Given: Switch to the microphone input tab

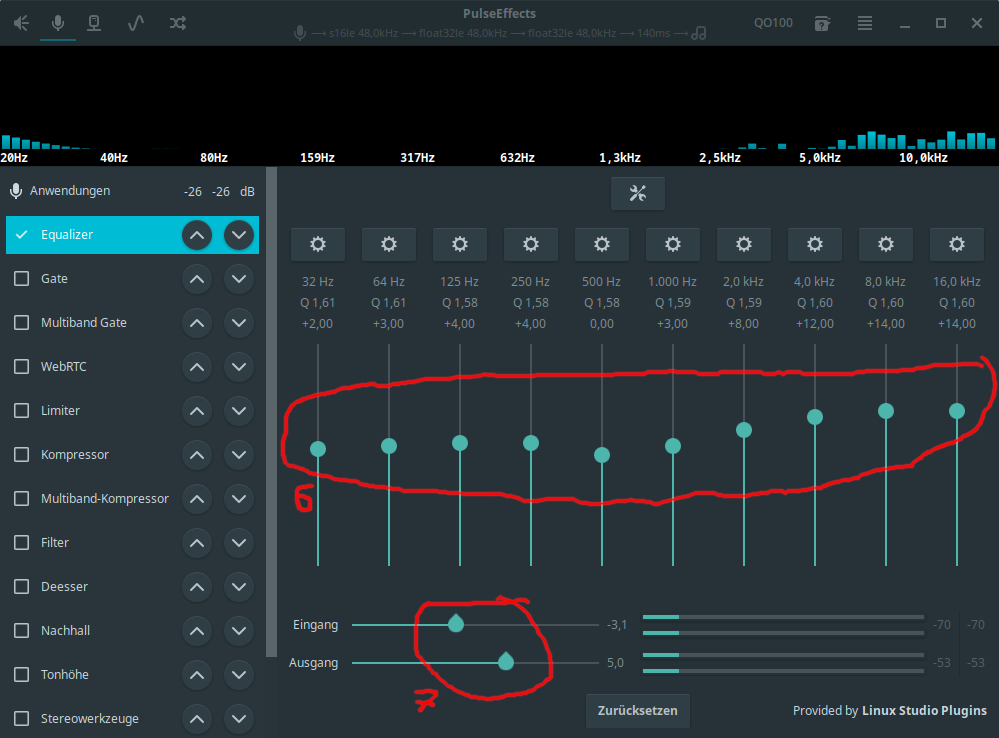Looking at the screenshot, I should [x=58, y=22].
